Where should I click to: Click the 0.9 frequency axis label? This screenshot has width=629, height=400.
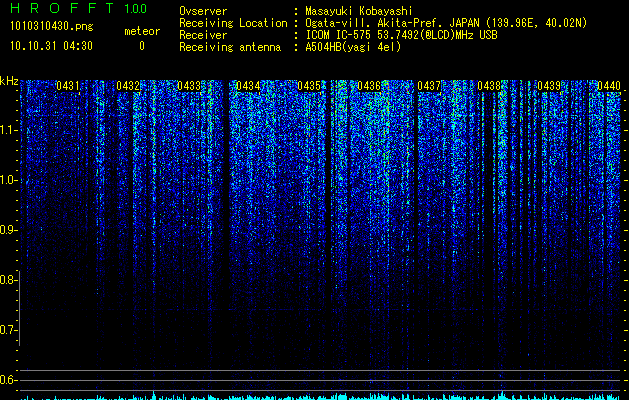(x=7, y=230)
